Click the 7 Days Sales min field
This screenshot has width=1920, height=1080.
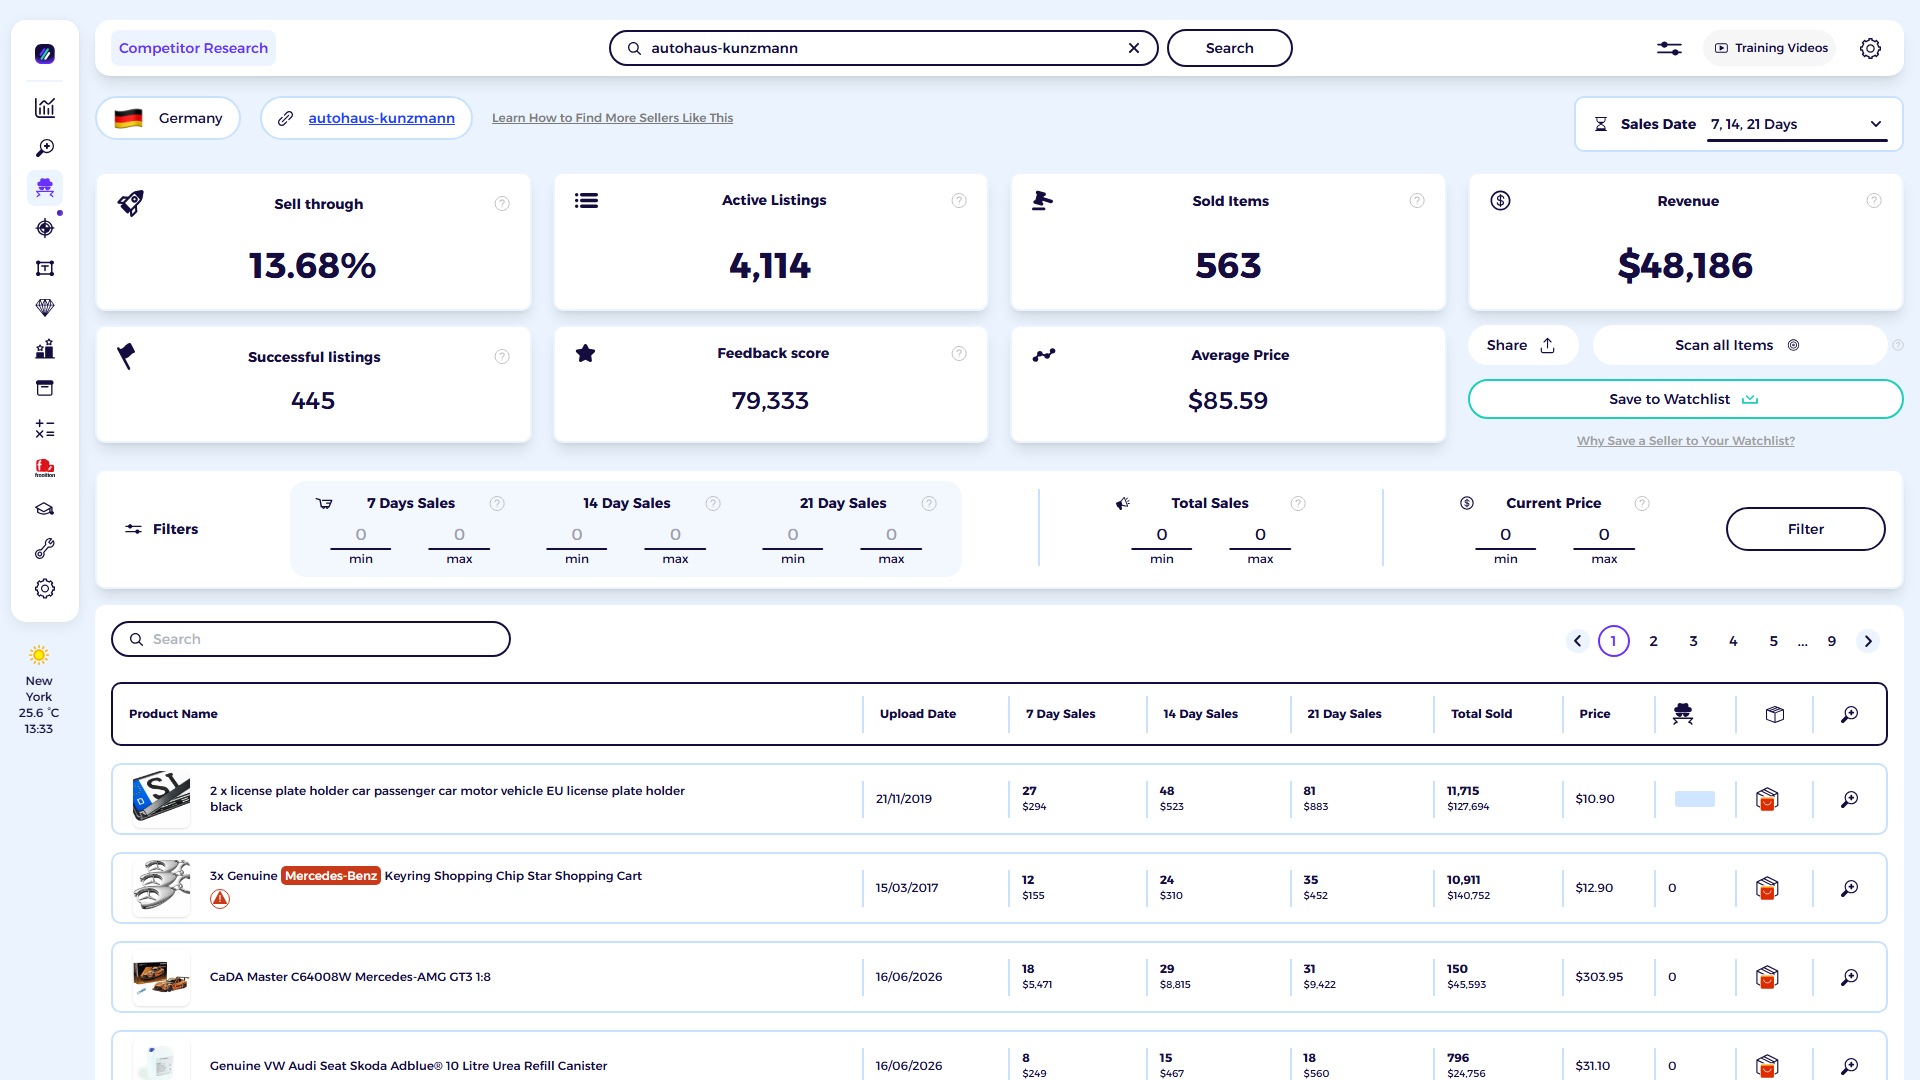(361, 535)
